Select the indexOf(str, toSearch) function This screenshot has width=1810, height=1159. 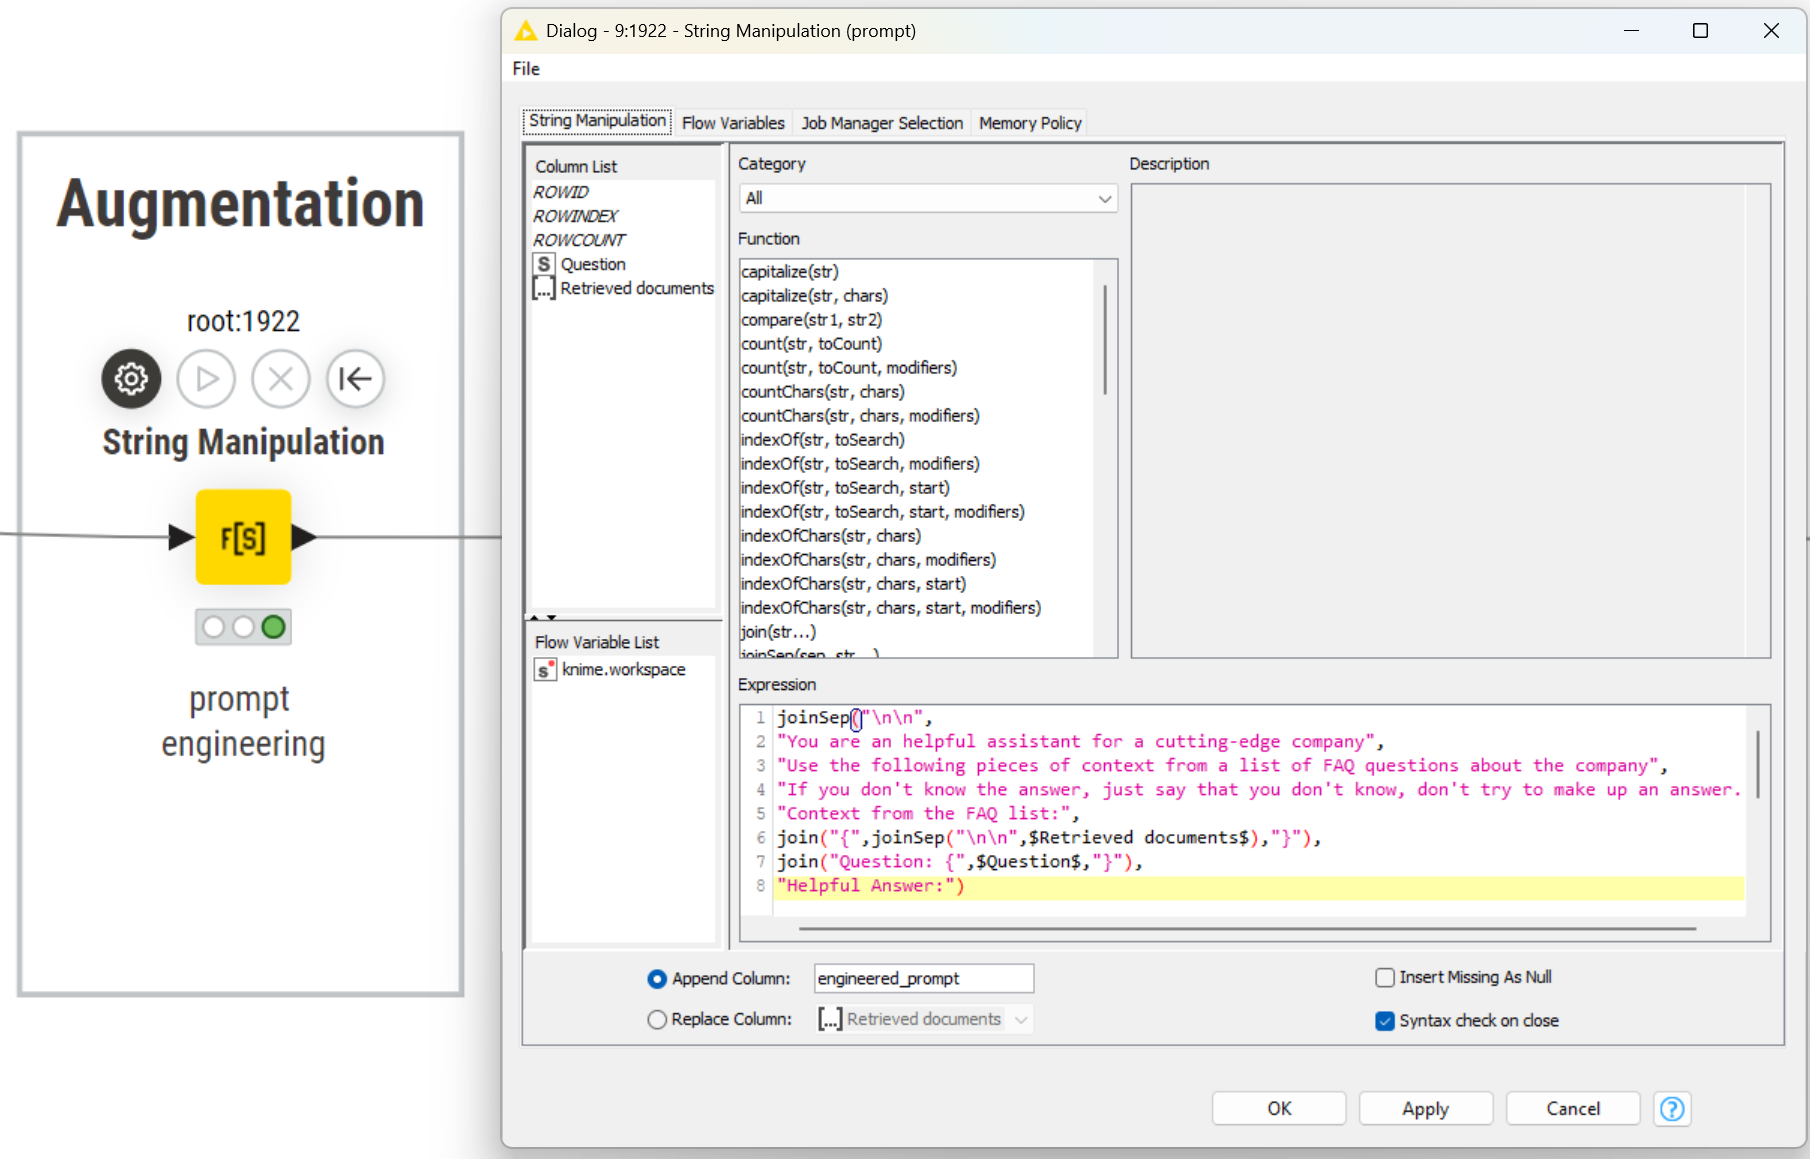click(823, 439)
